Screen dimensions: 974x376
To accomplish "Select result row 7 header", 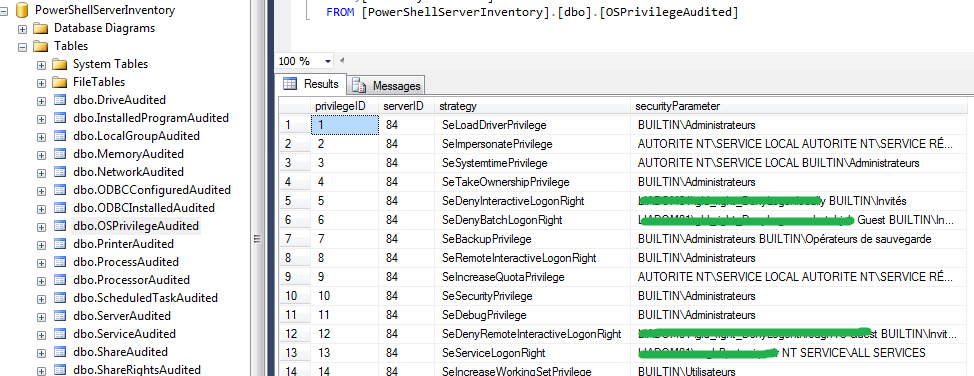I will 294,239.
